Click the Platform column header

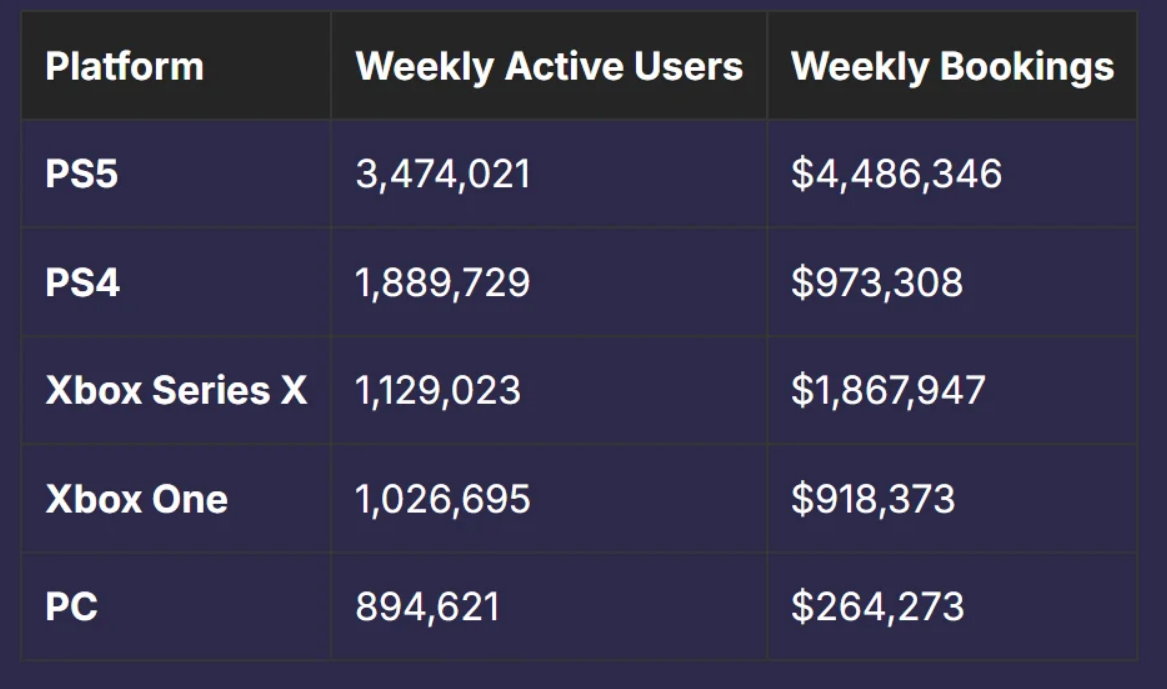[124, 67]
